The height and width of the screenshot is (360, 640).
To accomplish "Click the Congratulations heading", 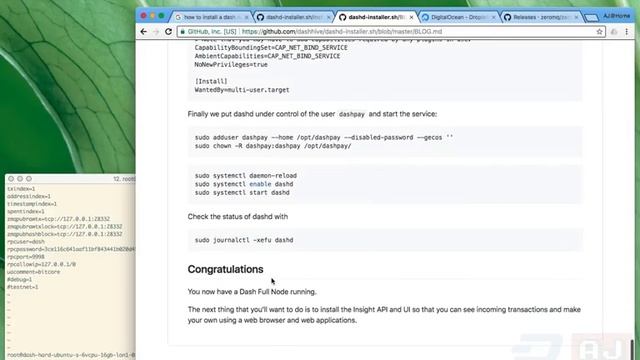I will pyautogui.click(x=225, y=269).
